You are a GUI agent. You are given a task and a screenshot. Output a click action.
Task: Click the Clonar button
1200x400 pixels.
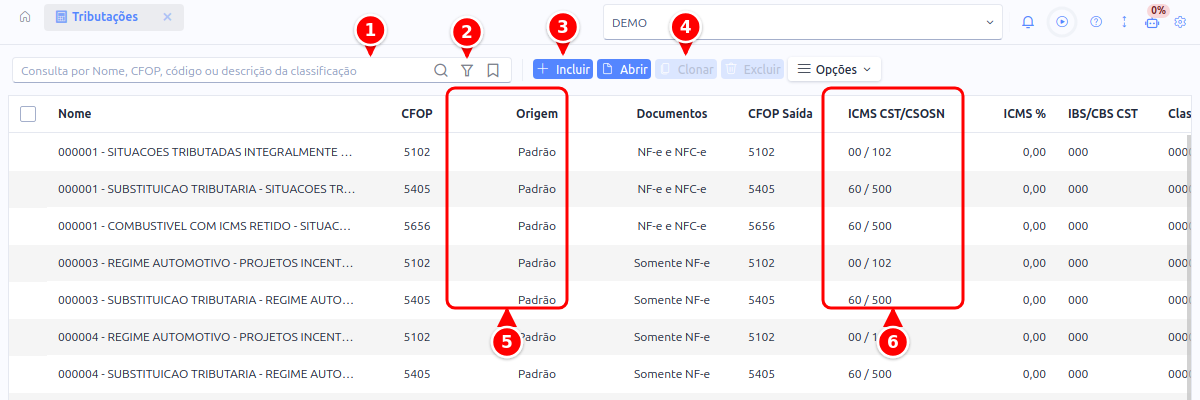686,70
